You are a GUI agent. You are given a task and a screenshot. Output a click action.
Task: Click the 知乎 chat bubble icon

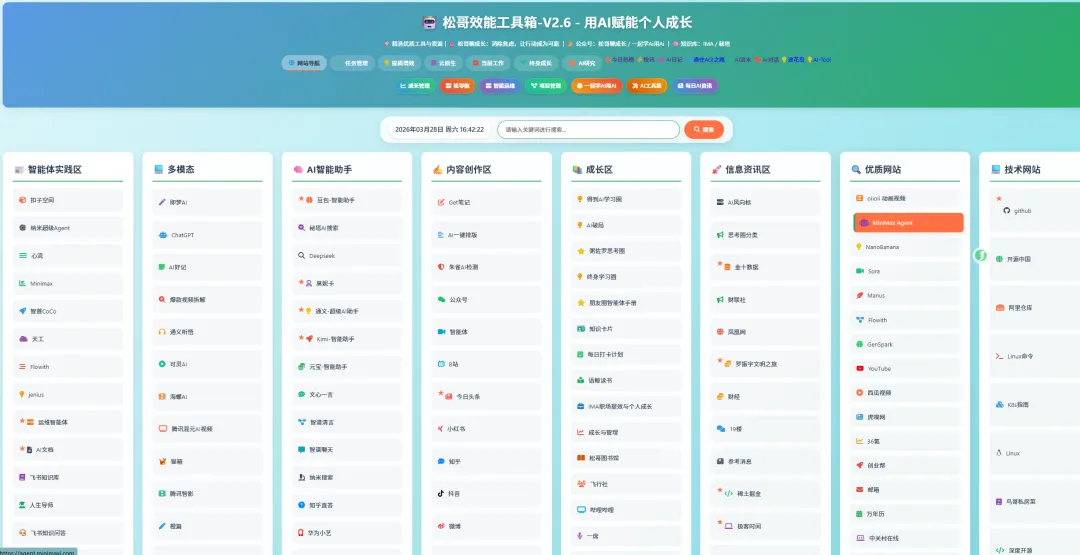[442, 461]
